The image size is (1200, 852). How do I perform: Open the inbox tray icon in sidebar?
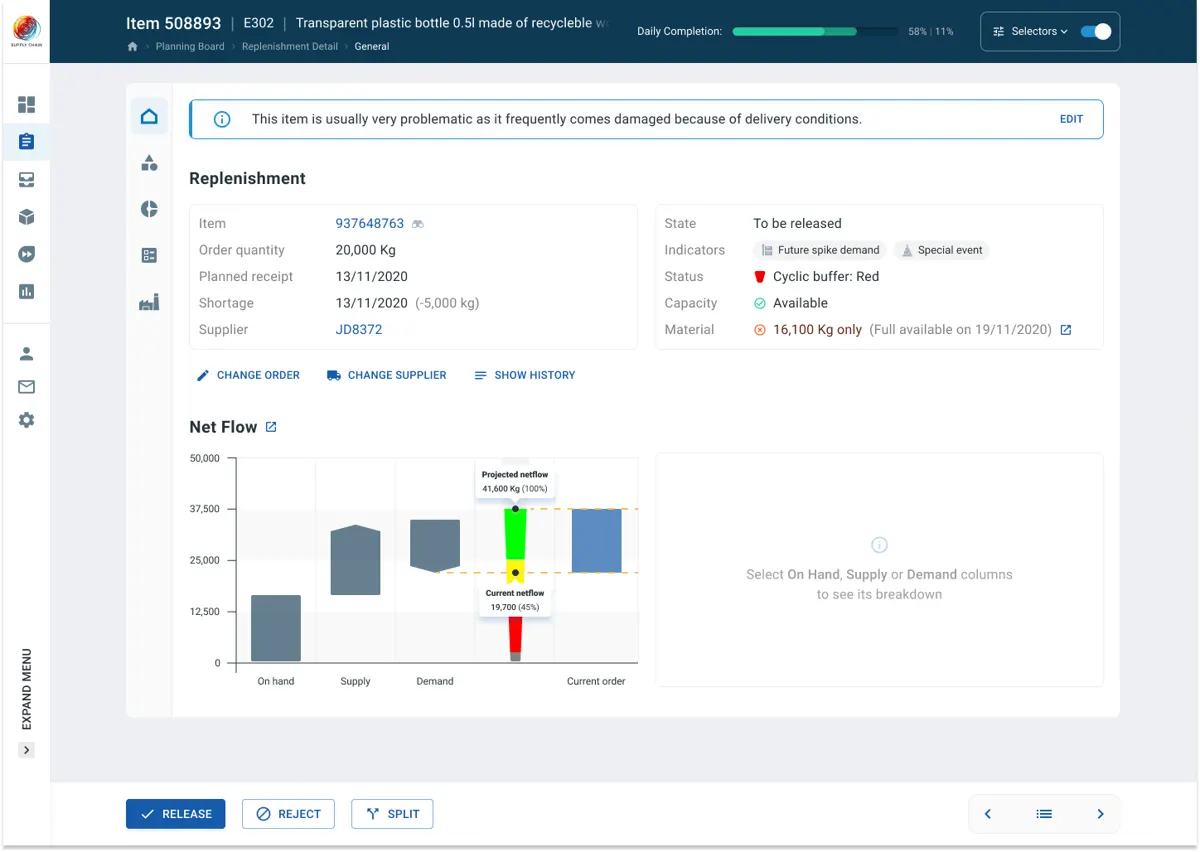point(27,180)
